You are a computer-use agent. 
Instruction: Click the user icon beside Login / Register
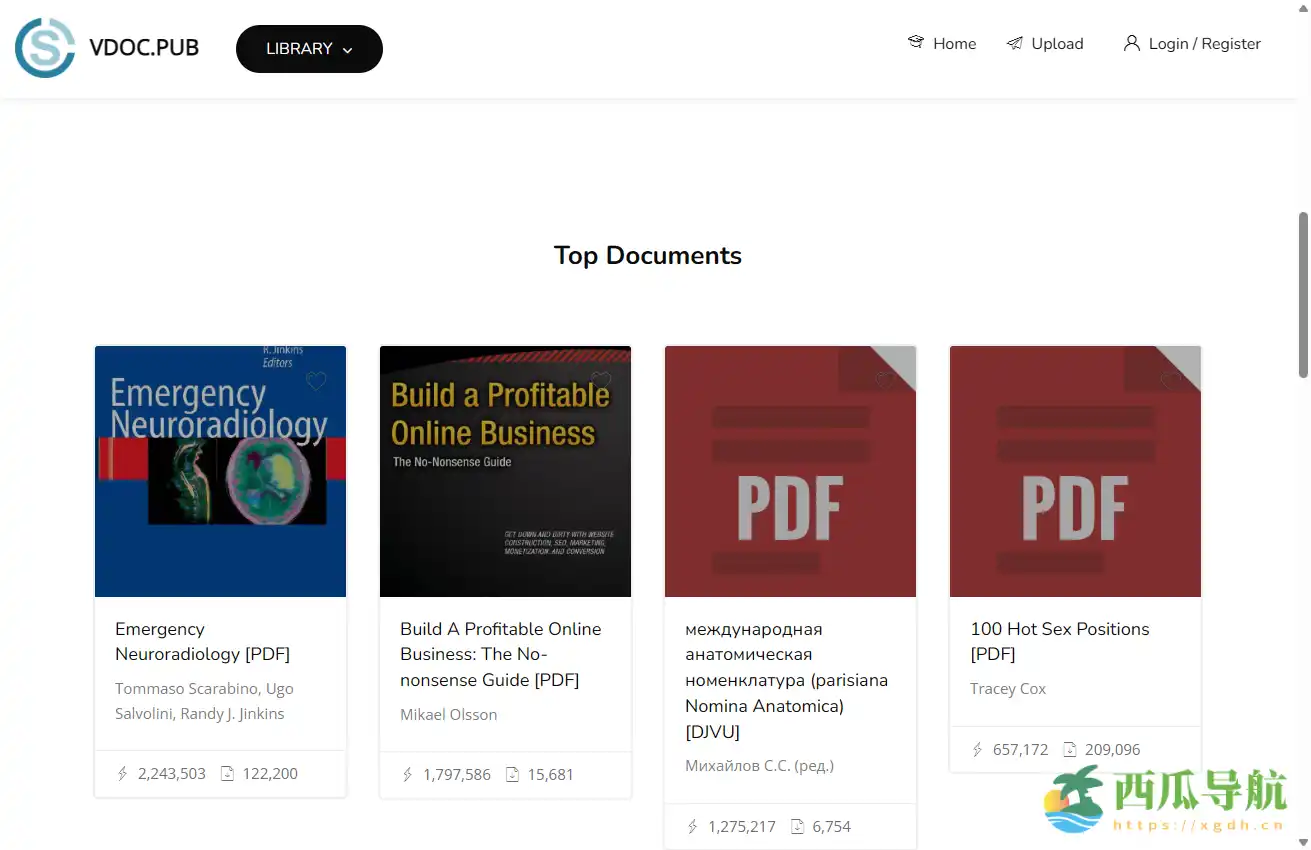(x=1131, y=43)
